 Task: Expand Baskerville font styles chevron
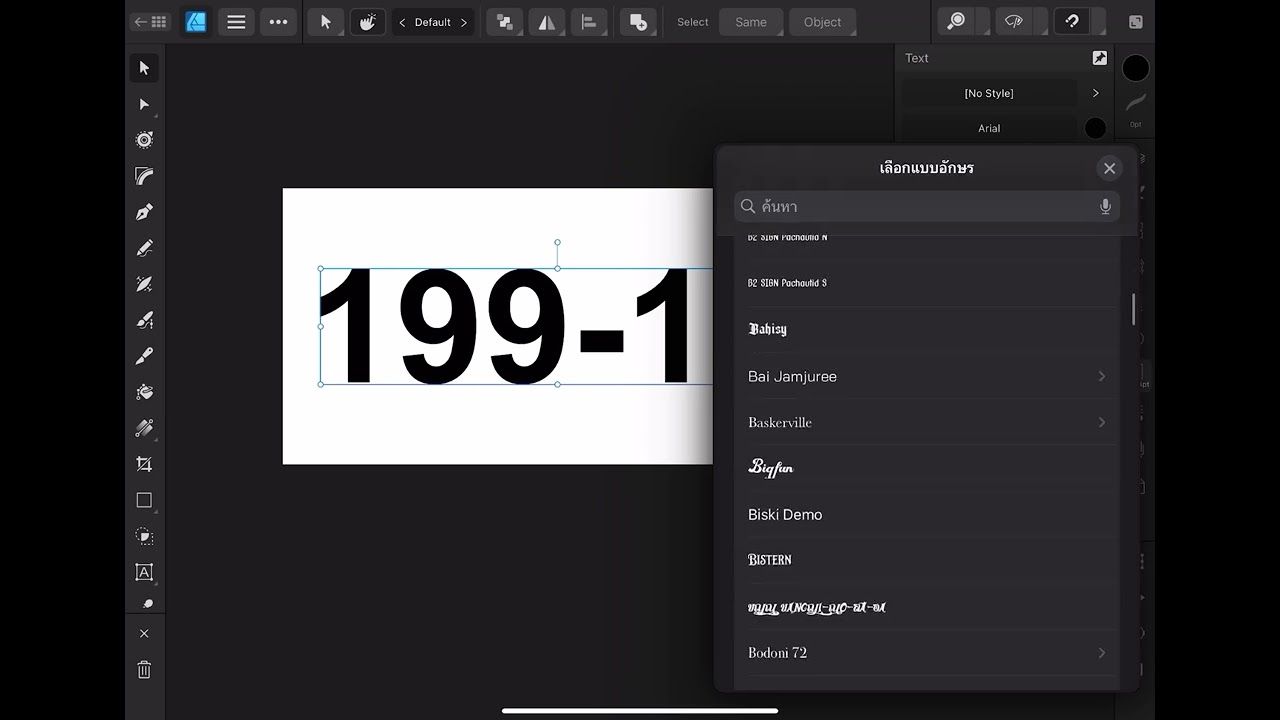tap(1102, 422)
